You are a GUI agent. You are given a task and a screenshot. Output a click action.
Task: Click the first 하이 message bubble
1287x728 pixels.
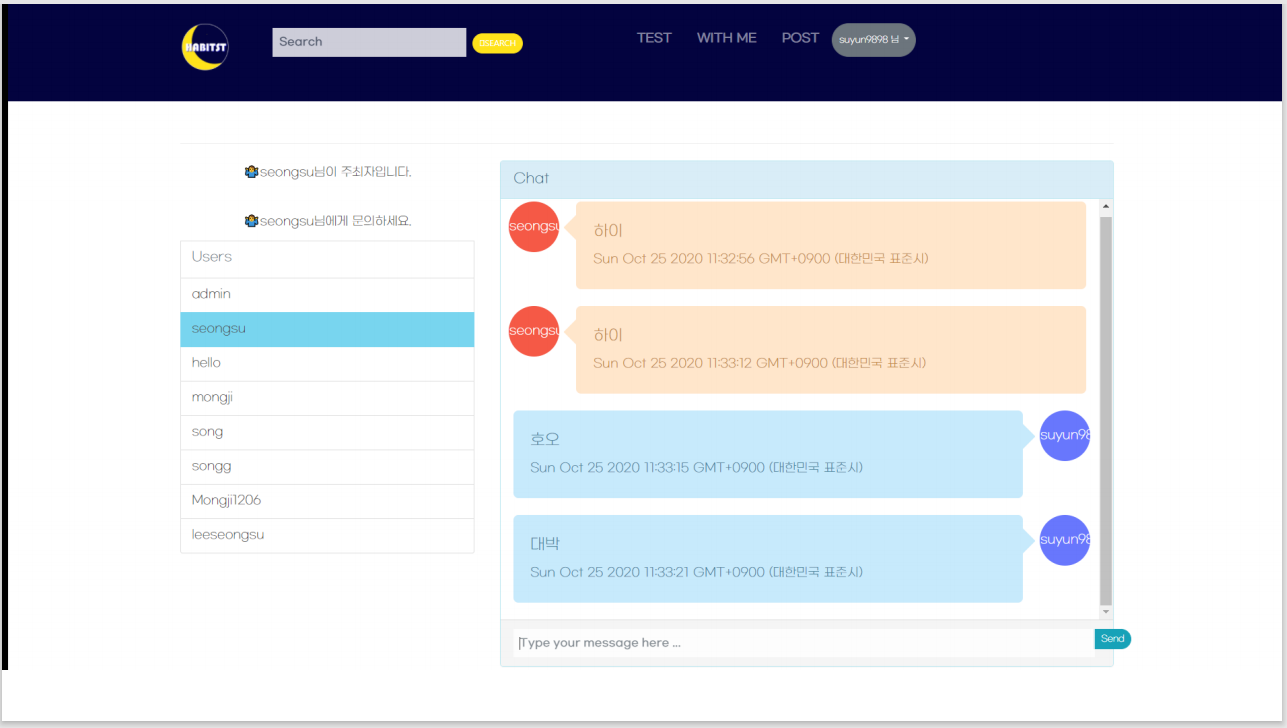tap(831, 245)
